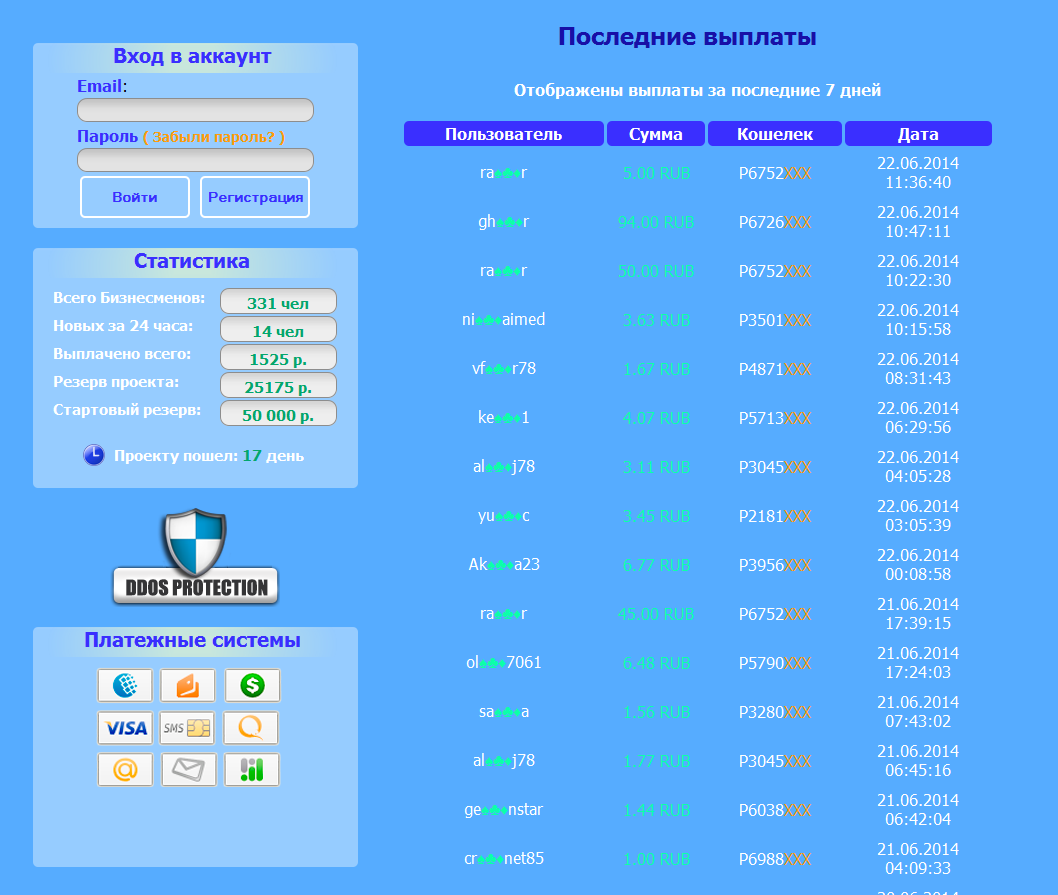
Task: Click wallet P5790XXX
Action: pyautogui.click(x=775, y=663)
